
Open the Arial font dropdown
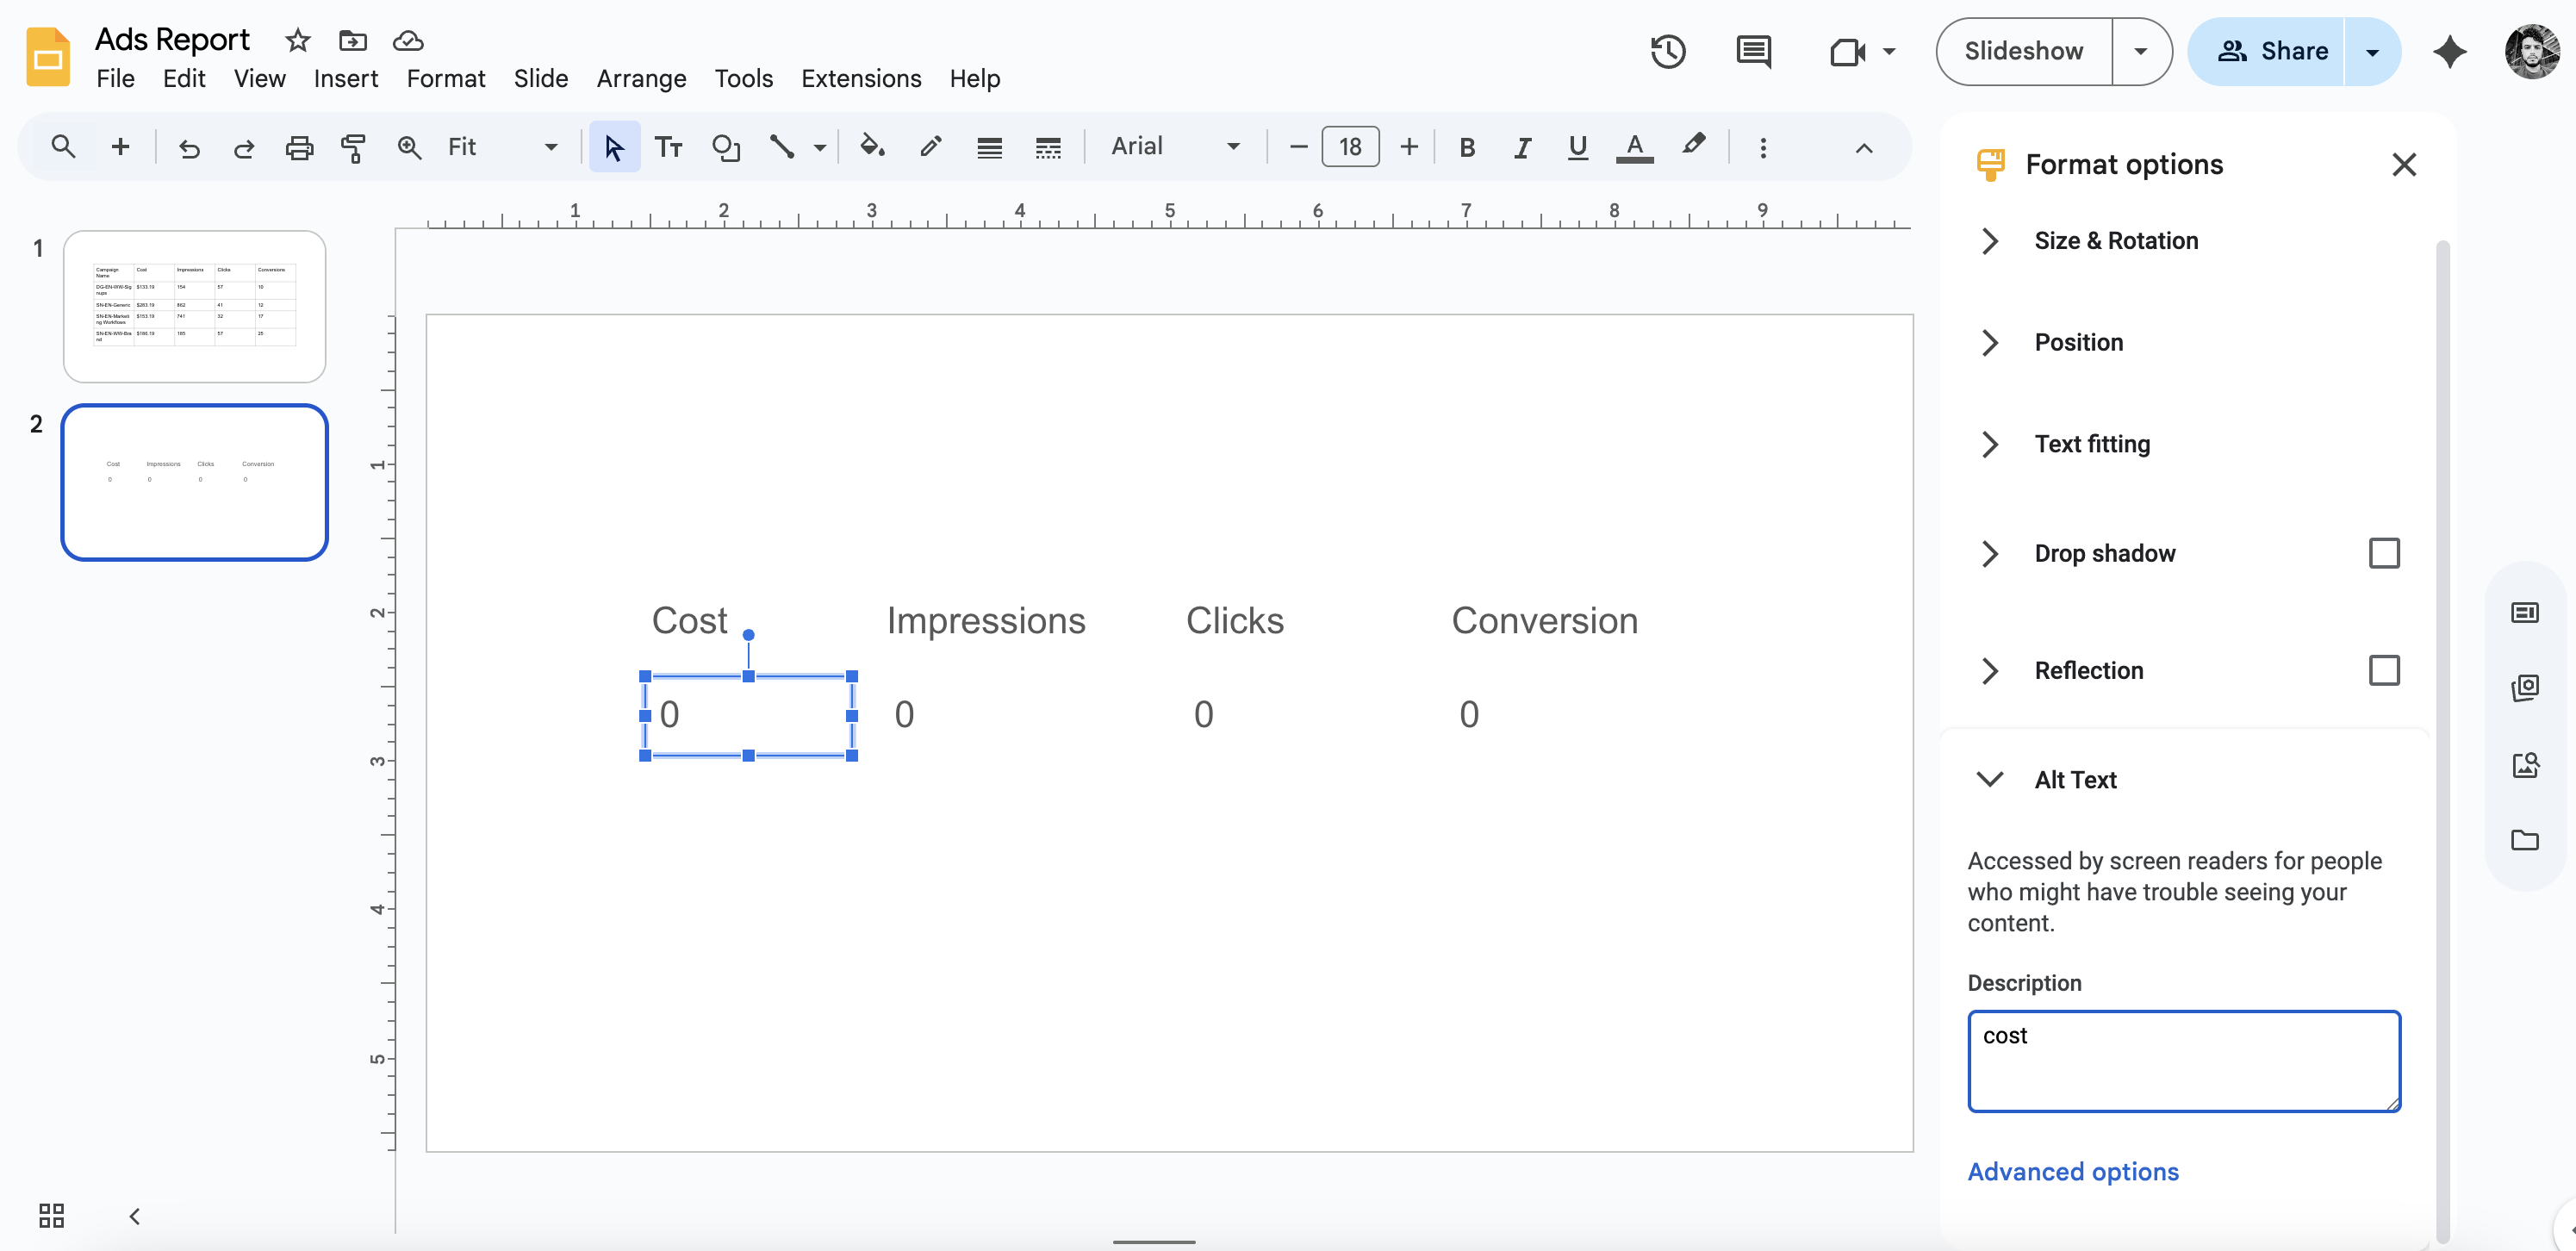1174,147
